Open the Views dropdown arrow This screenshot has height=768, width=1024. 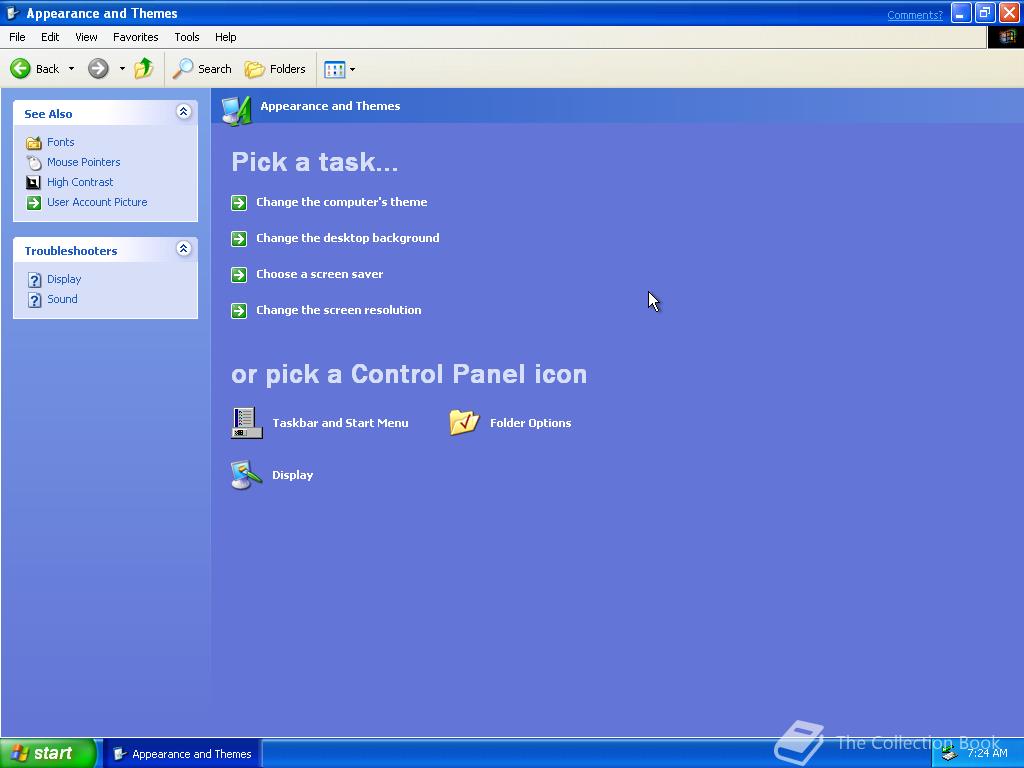pyautogui.click(x=353, y=69)
